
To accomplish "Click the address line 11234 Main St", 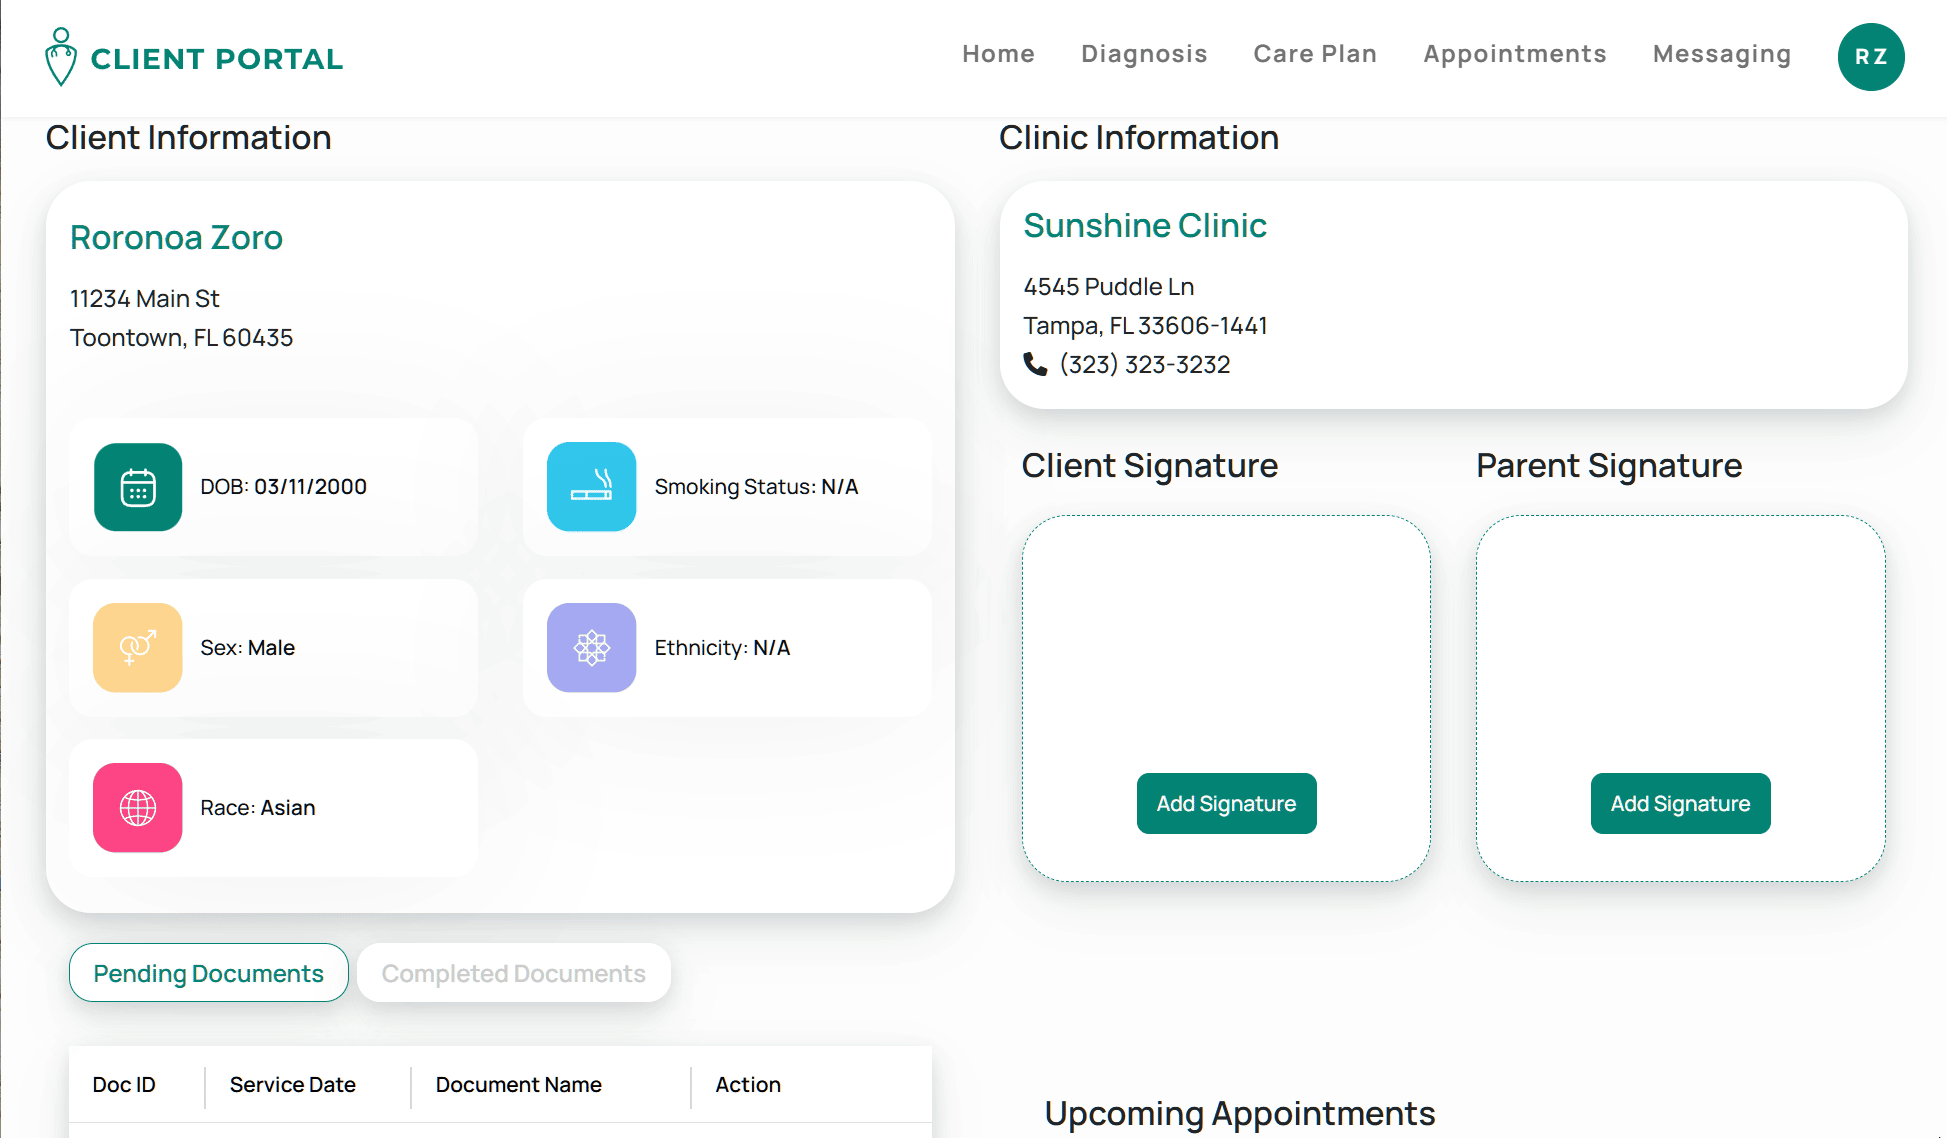I will (145, 299).
